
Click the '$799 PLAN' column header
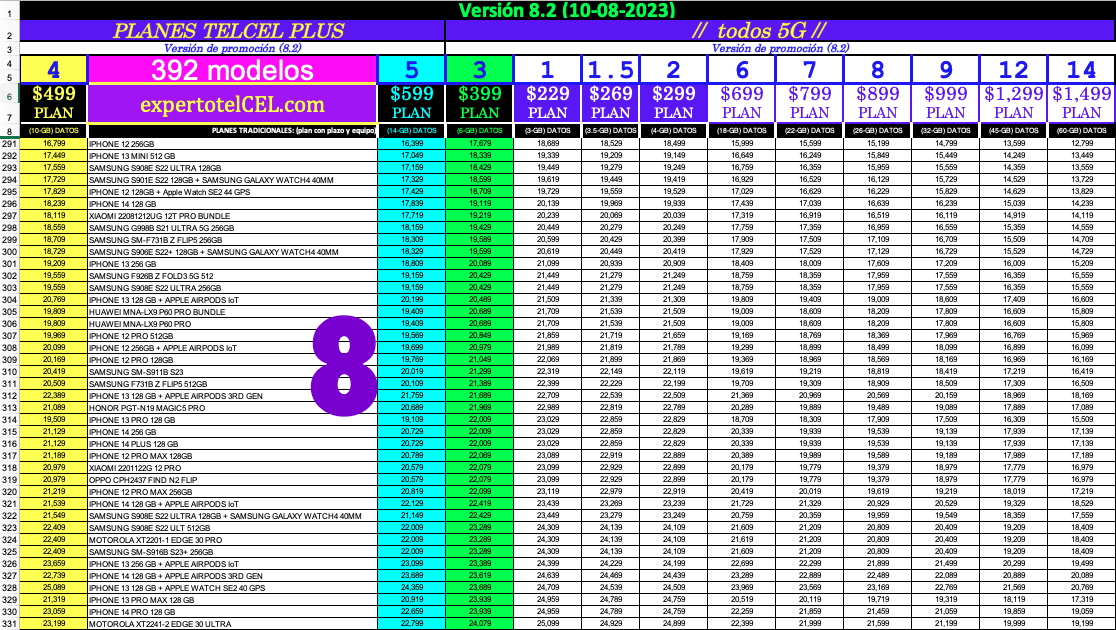(x=809, y=104)
